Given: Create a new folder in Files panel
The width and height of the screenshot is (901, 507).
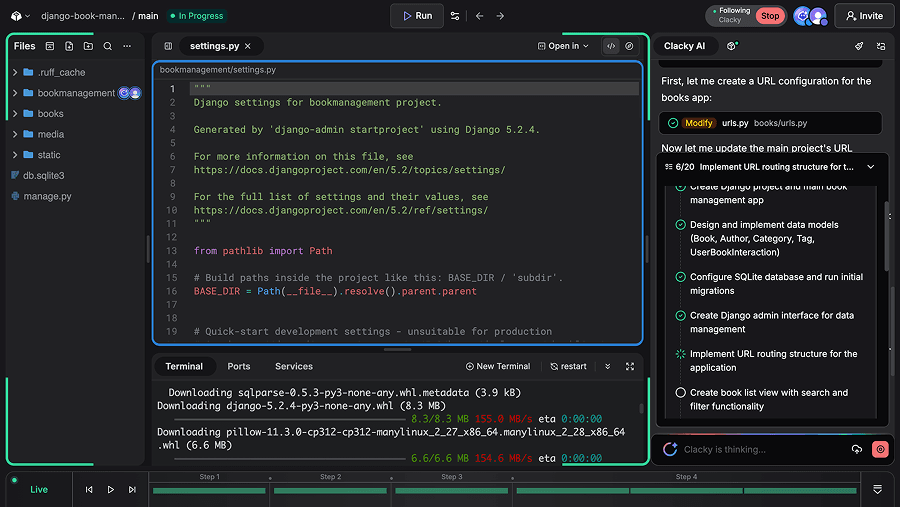Looking at the screenshot, I should [88, 46].
